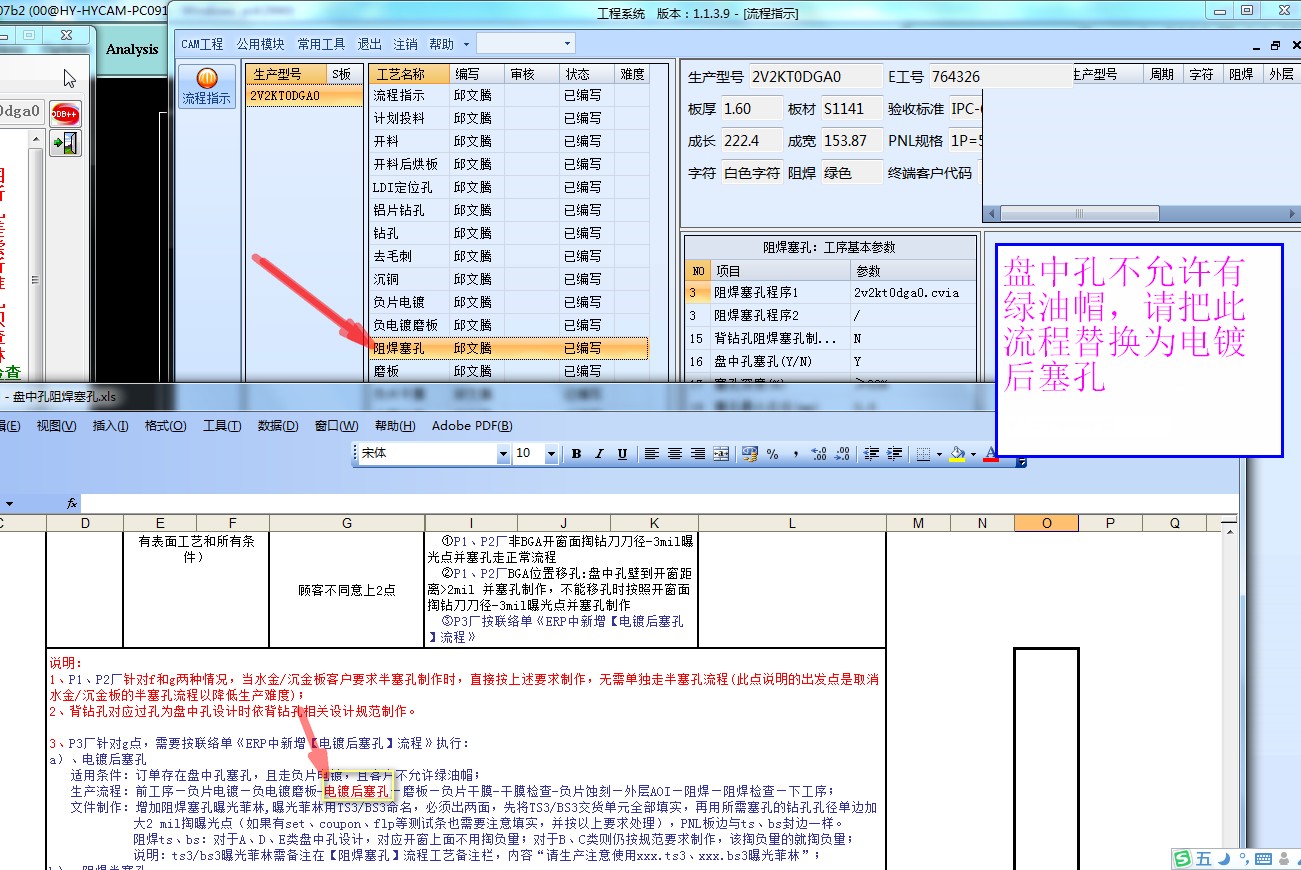Click Increase Indent icon in Excel
This screenshot has width=1301, height=870.
[894, 453]
